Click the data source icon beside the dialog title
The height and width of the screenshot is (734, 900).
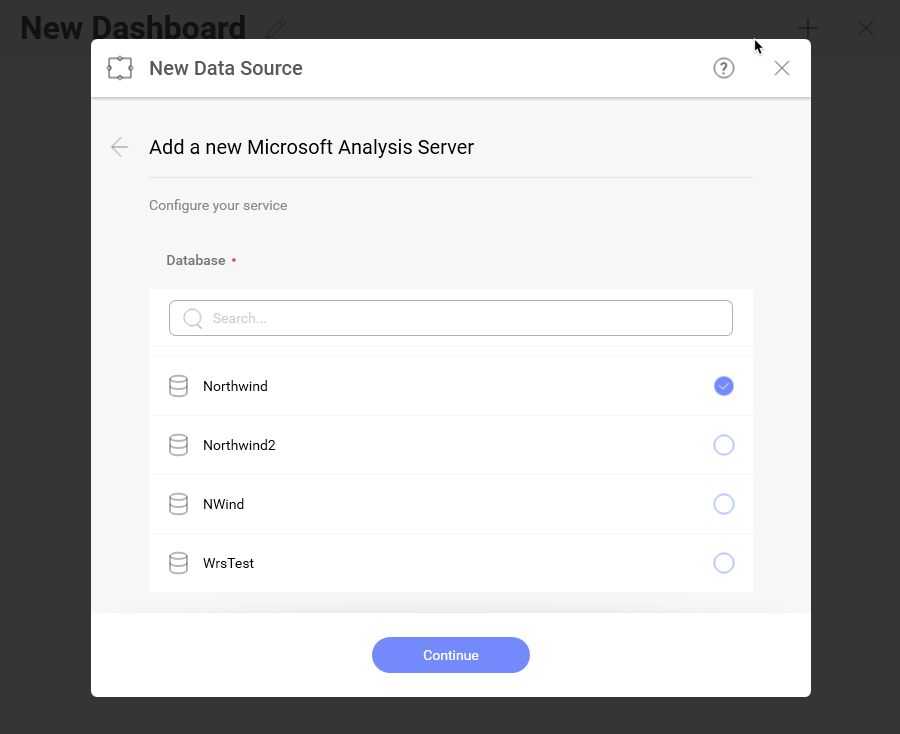(x=120, y=68)
